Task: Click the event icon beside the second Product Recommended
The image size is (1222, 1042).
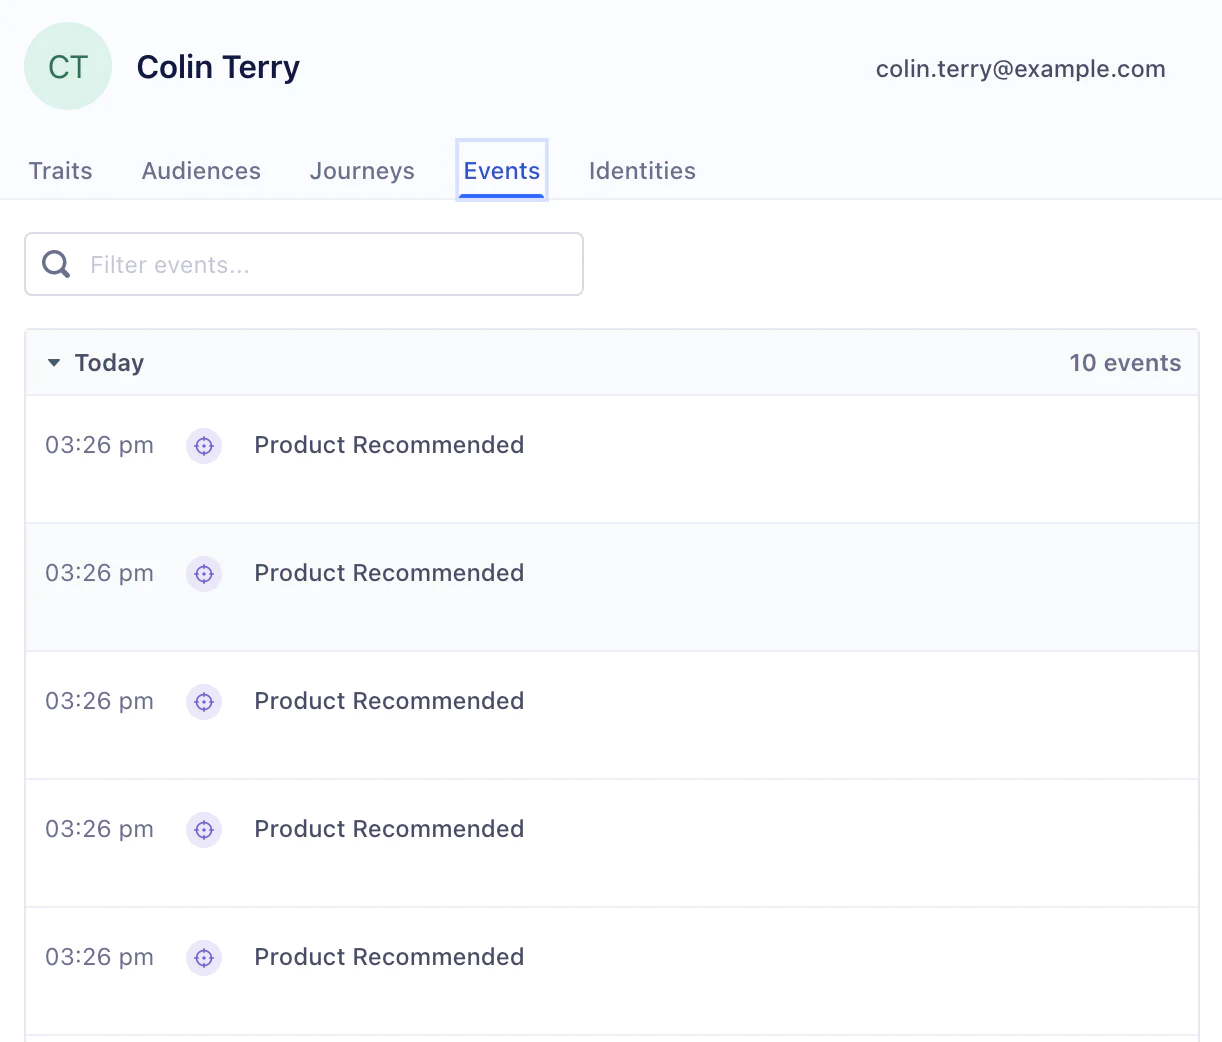Action: point(204,574)
